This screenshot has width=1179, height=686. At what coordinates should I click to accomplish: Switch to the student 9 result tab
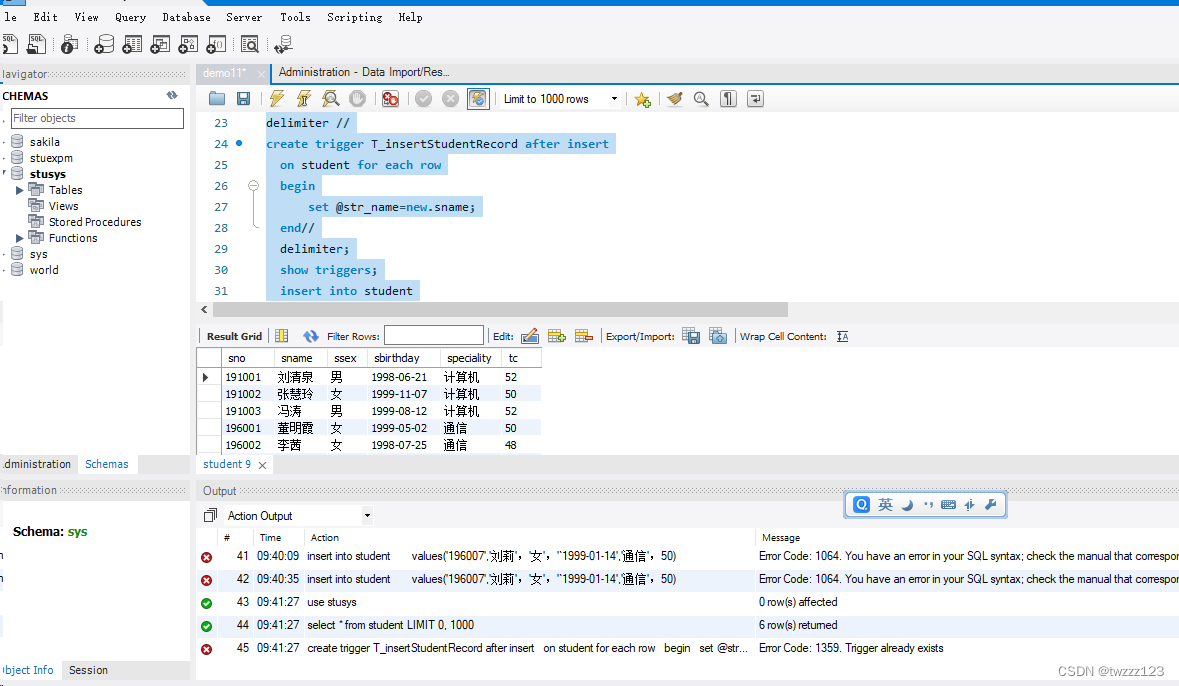225,464
